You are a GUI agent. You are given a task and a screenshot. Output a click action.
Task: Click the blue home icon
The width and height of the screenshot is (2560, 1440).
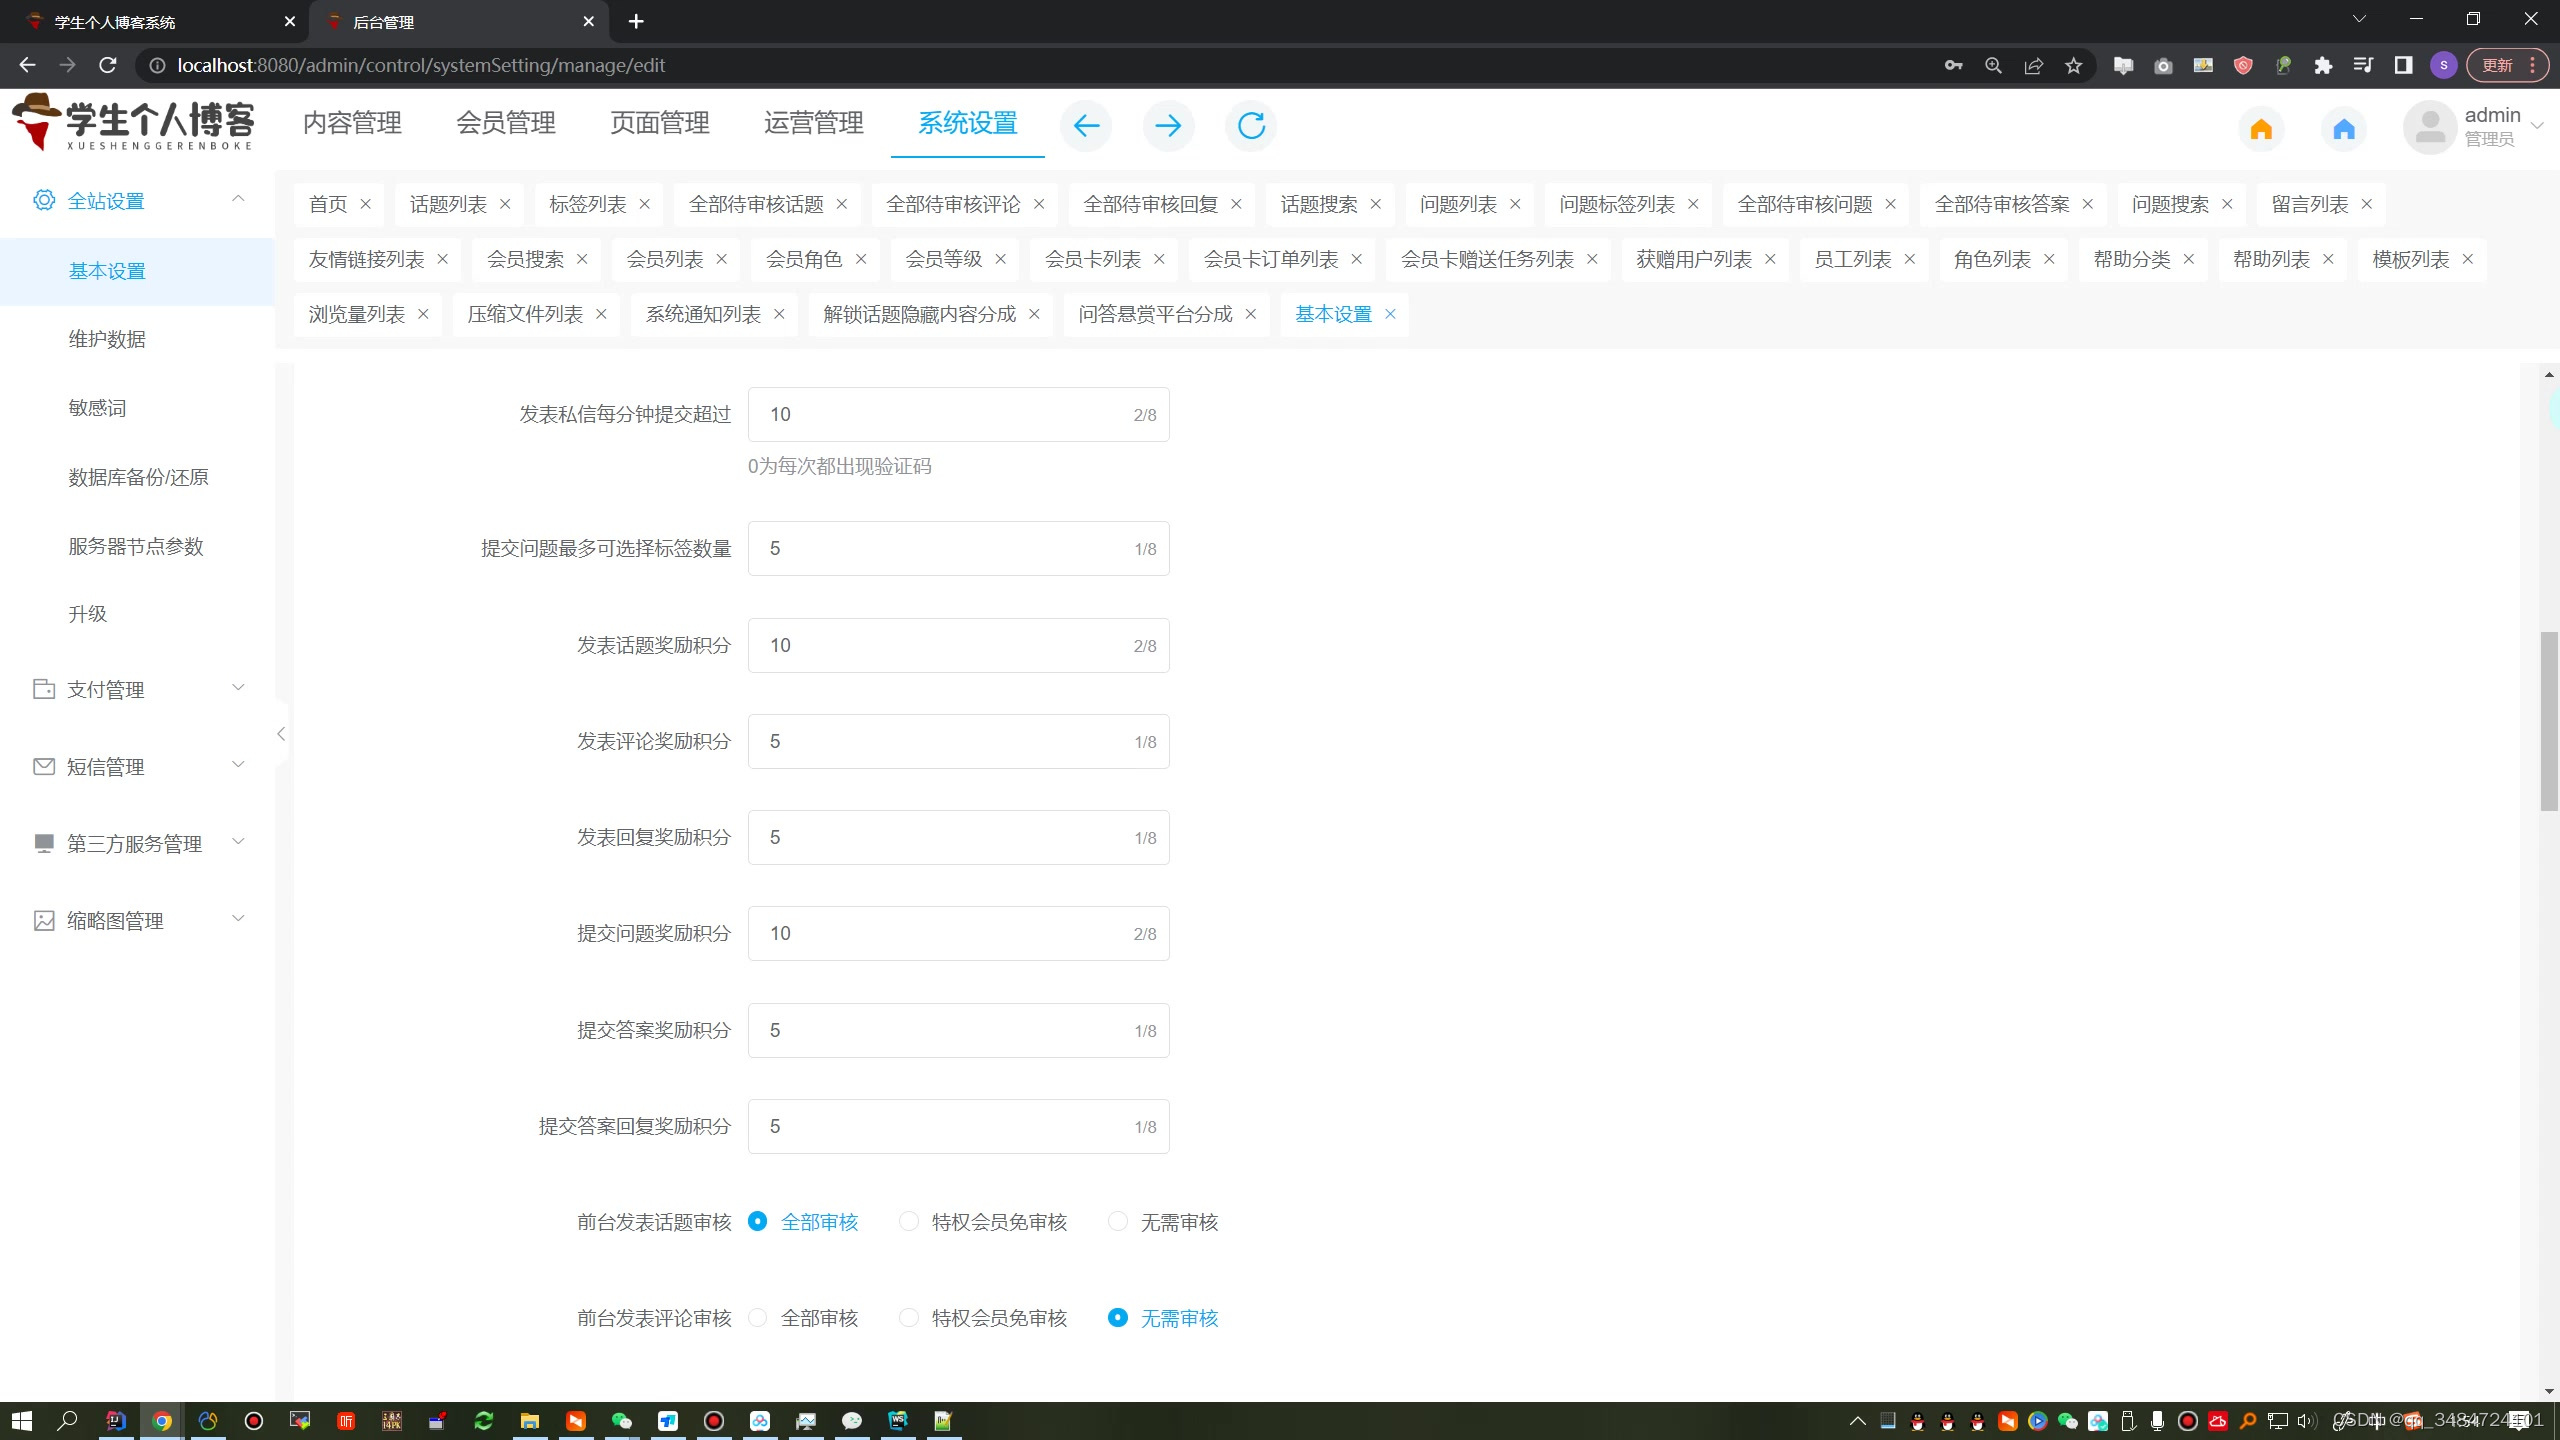[2344, 129]
